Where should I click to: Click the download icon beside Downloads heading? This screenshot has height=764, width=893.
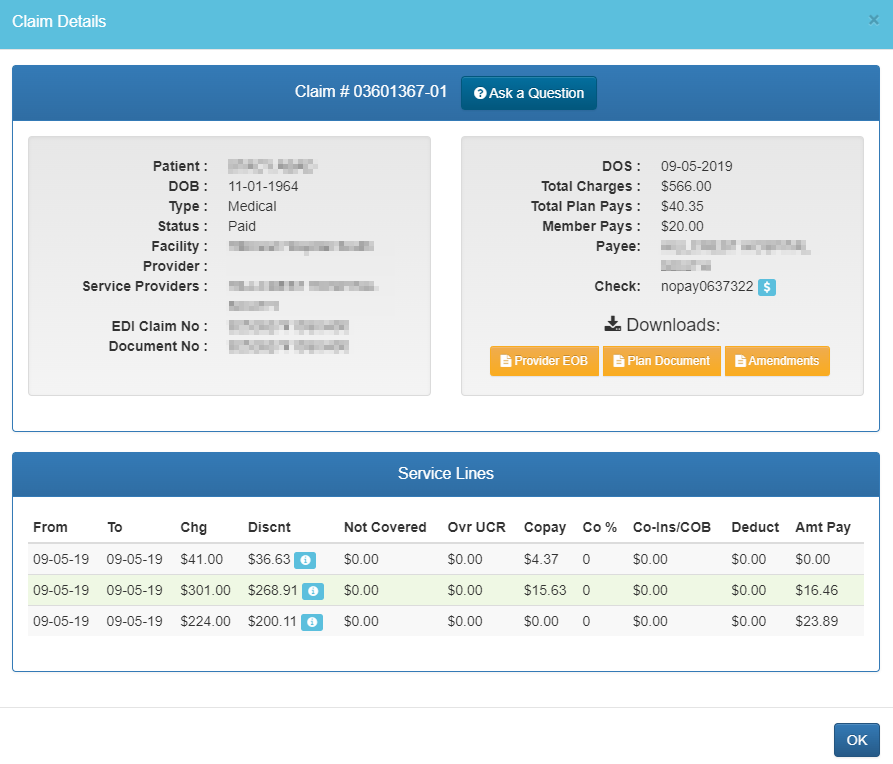coord(612,324)
